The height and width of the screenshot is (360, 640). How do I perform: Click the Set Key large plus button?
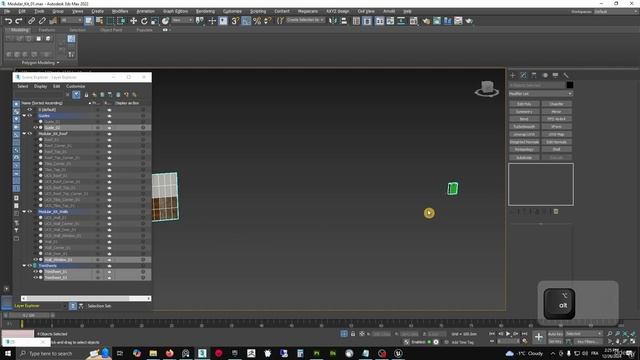(539, 337)
